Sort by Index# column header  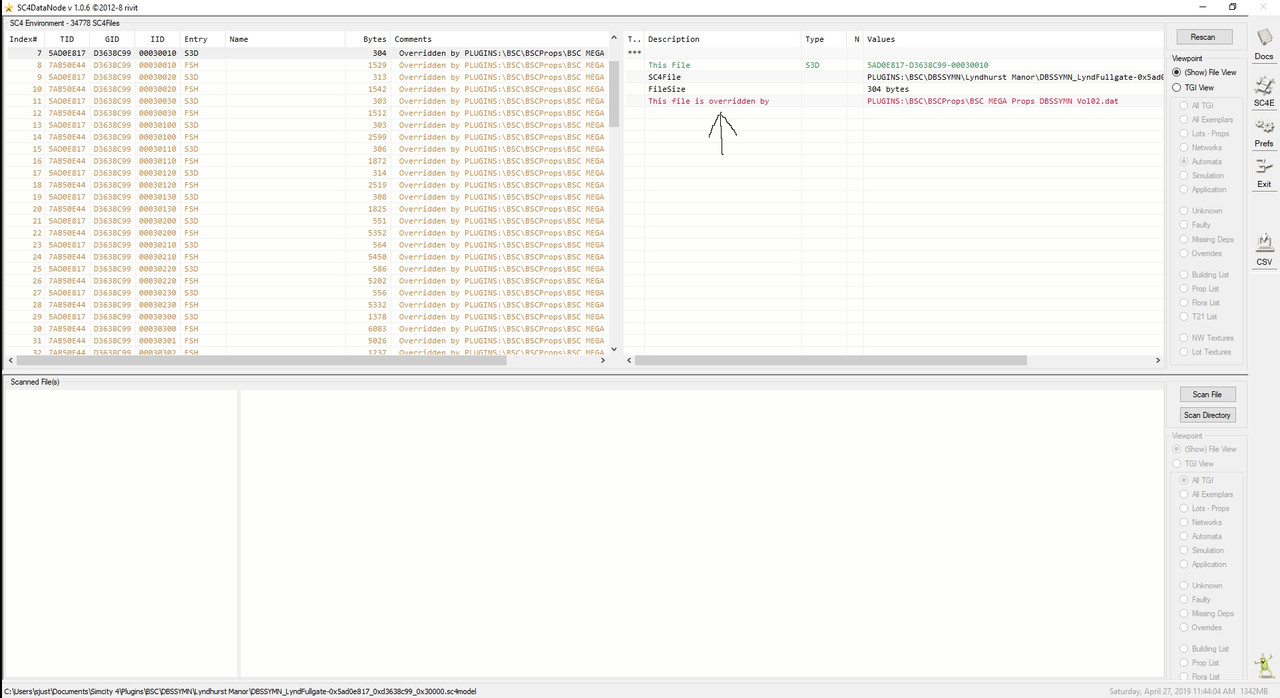24,39
